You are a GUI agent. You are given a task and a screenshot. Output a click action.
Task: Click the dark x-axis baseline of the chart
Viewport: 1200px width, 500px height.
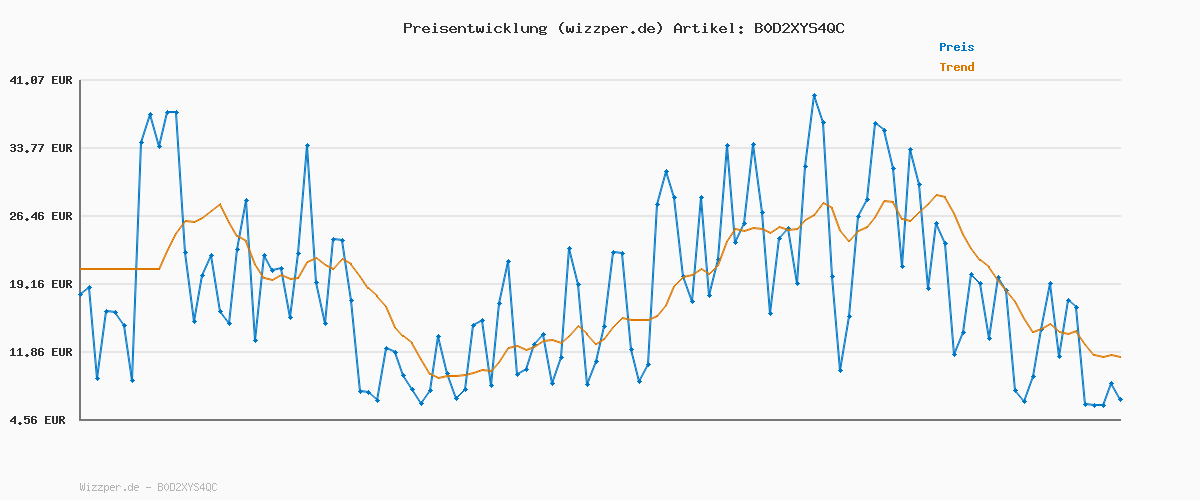600,420
